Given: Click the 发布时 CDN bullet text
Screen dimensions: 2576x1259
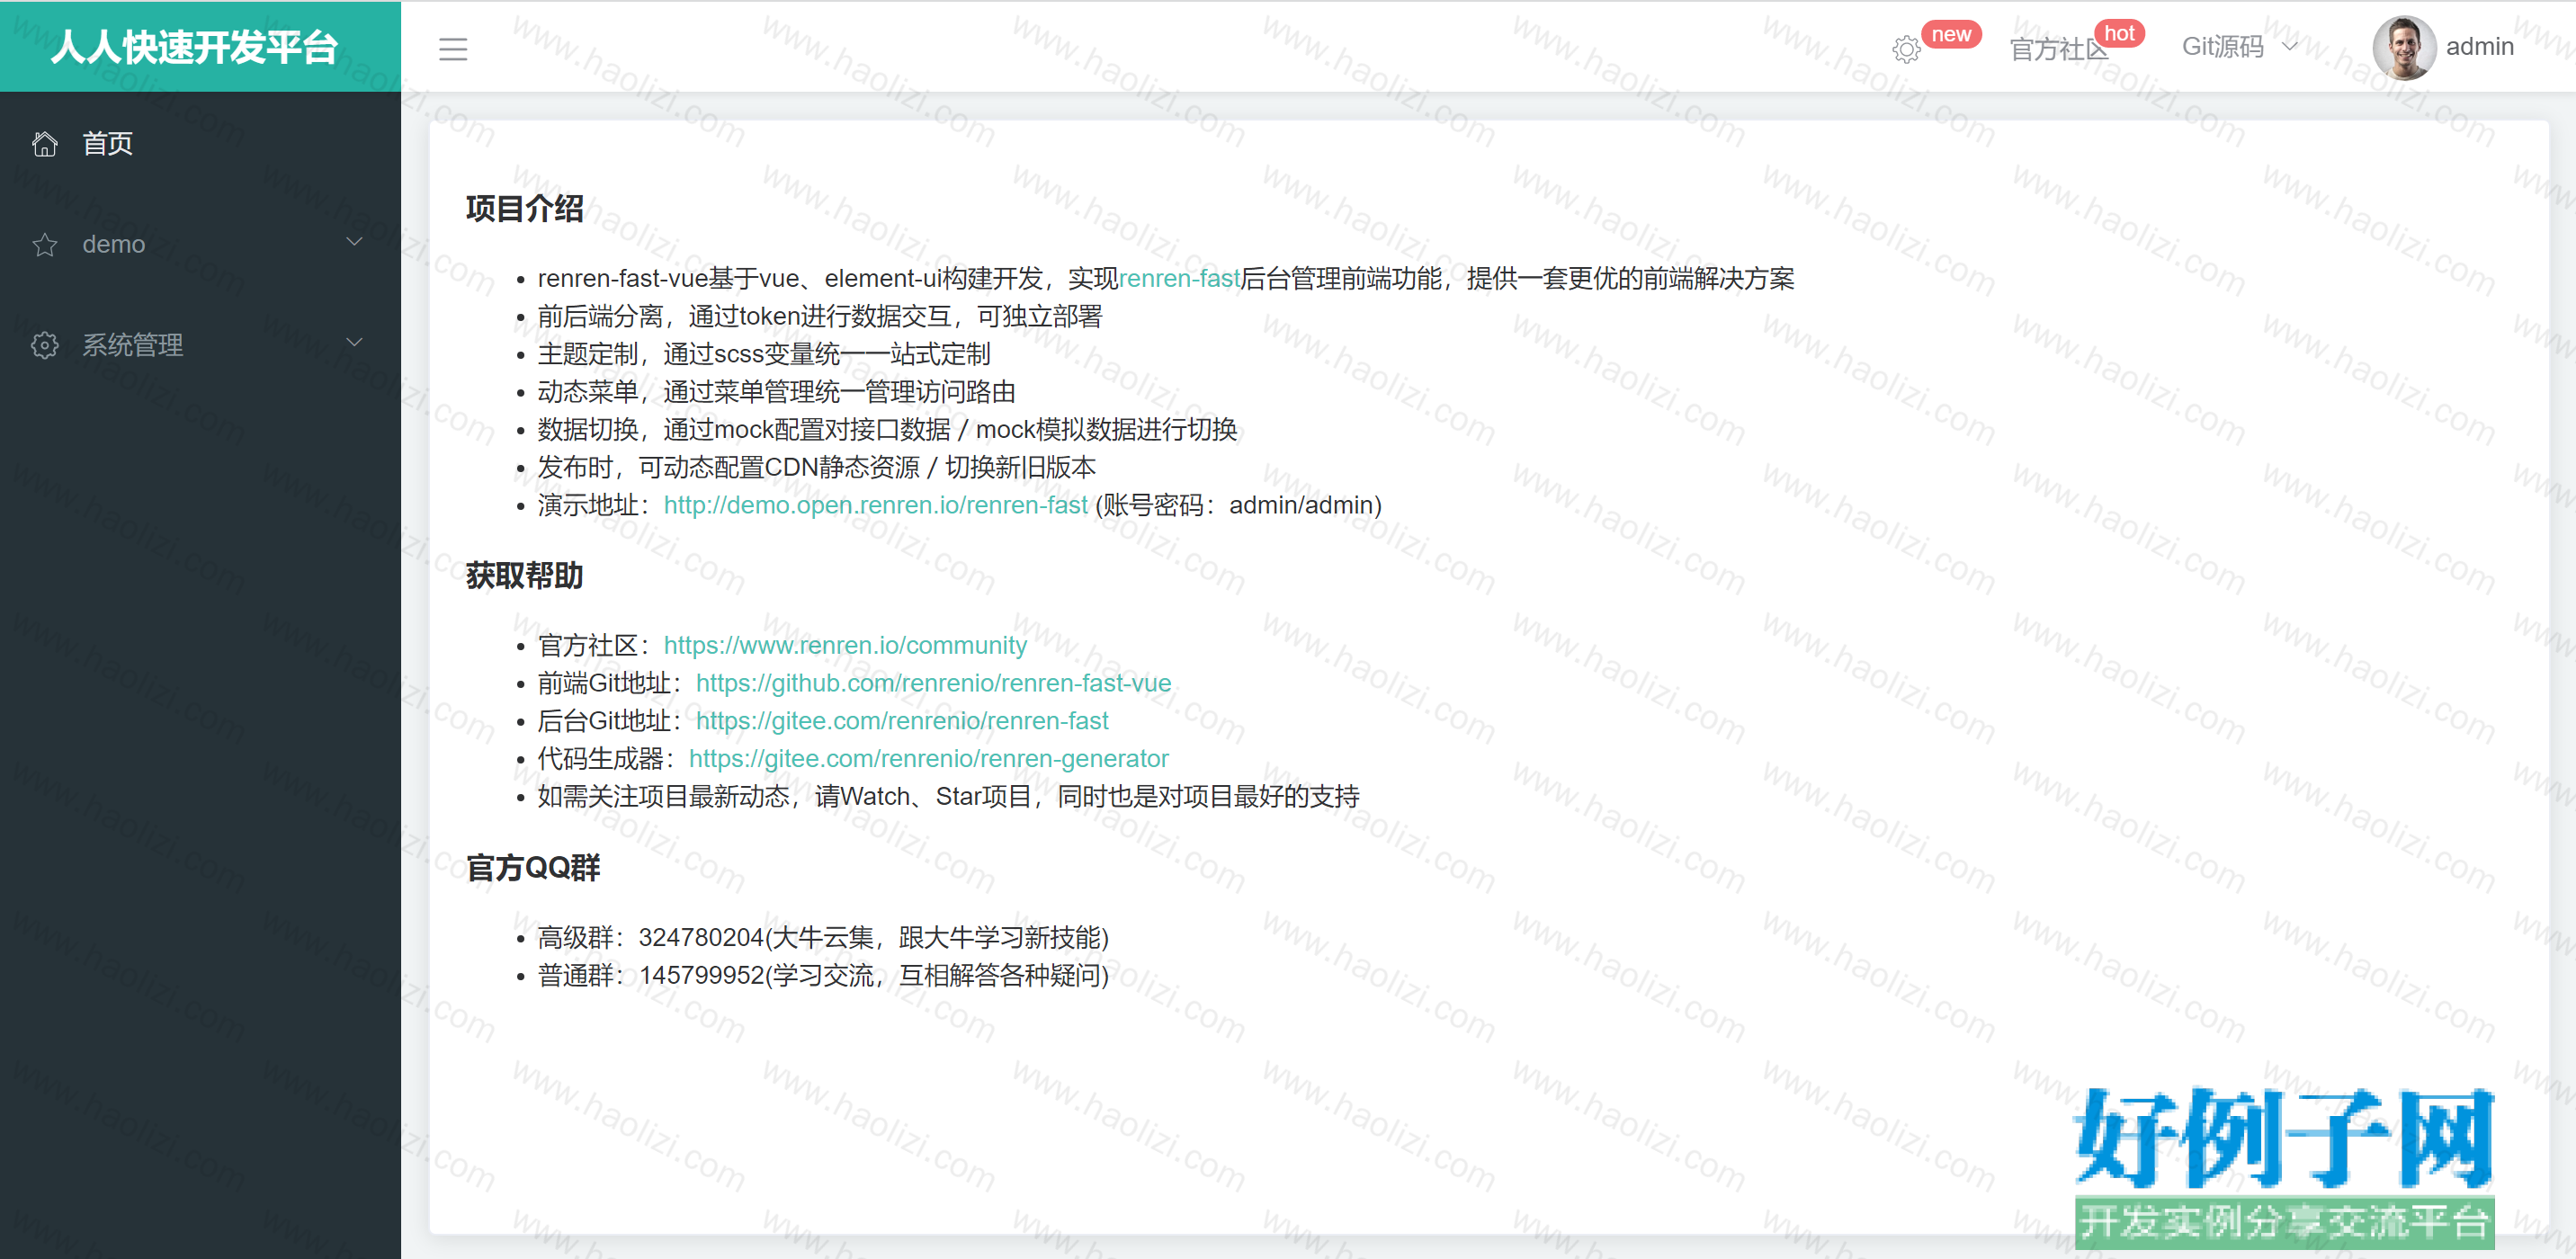Looking at the screenshot, I should pyautogui.click(x=816, y=467).
